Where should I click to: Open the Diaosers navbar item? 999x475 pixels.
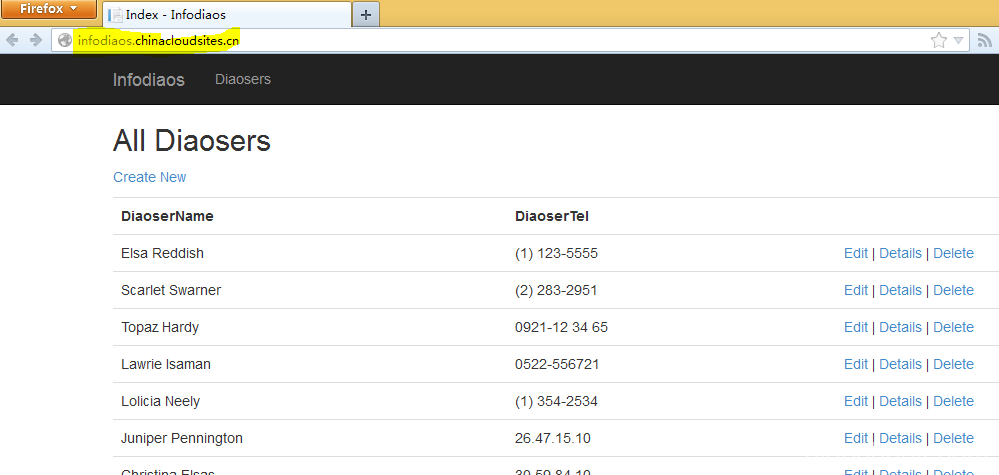243,79
